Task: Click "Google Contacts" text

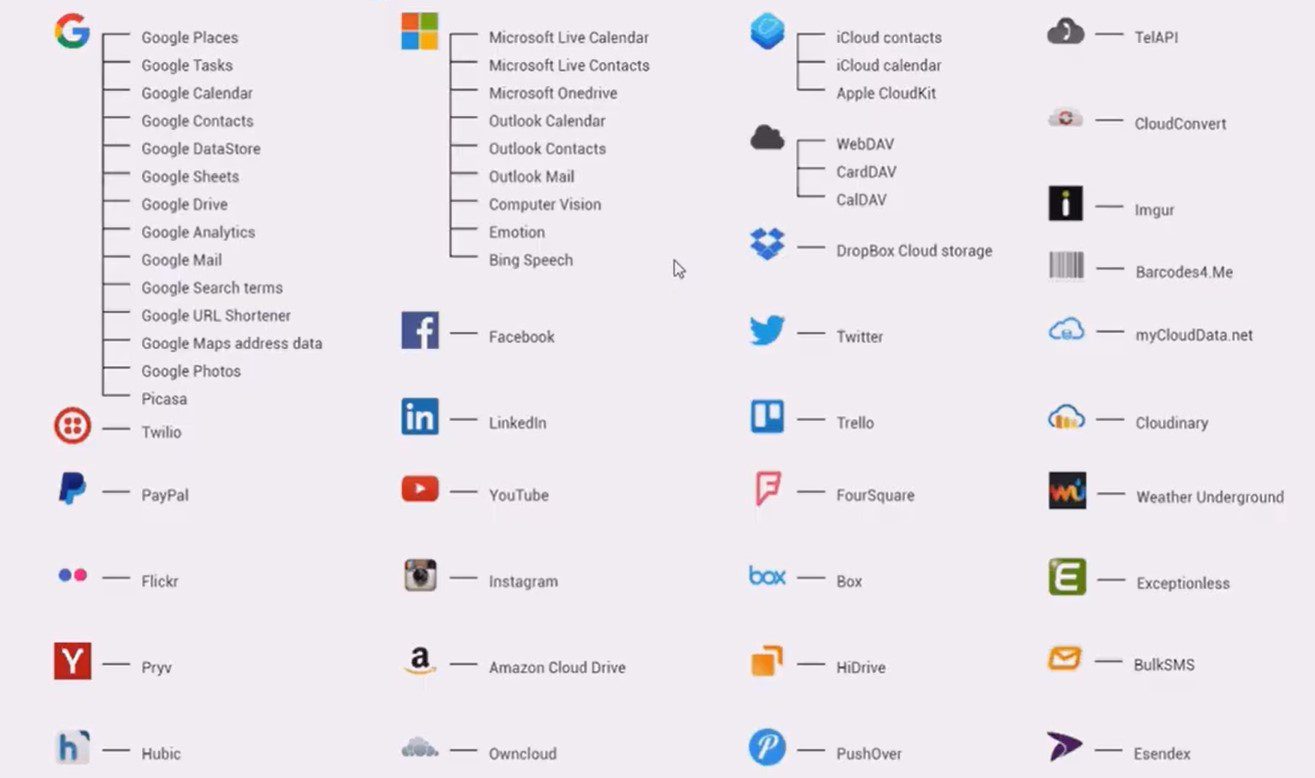Action: tap(197, 121)
